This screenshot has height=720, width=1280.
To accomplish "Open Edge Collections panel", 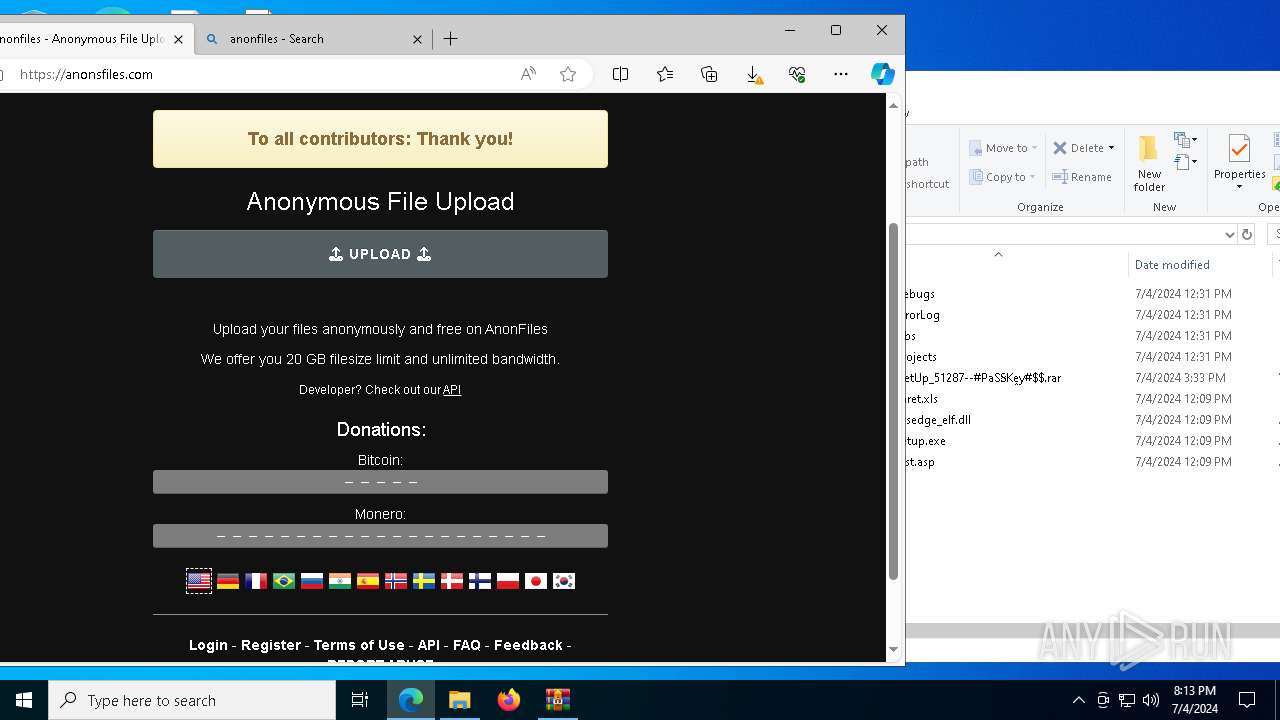I will [709, 74].
